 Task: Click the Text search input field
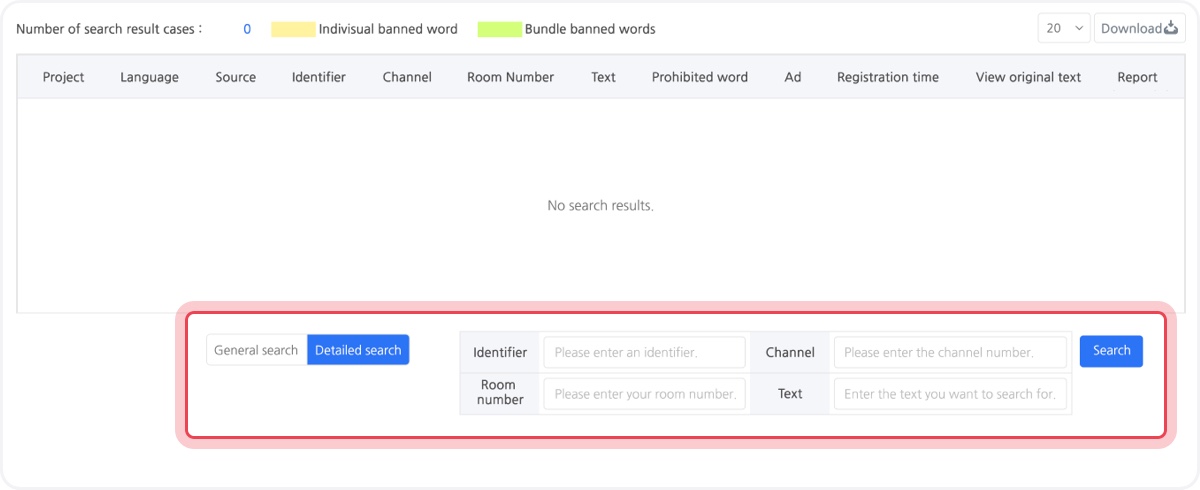950,394
